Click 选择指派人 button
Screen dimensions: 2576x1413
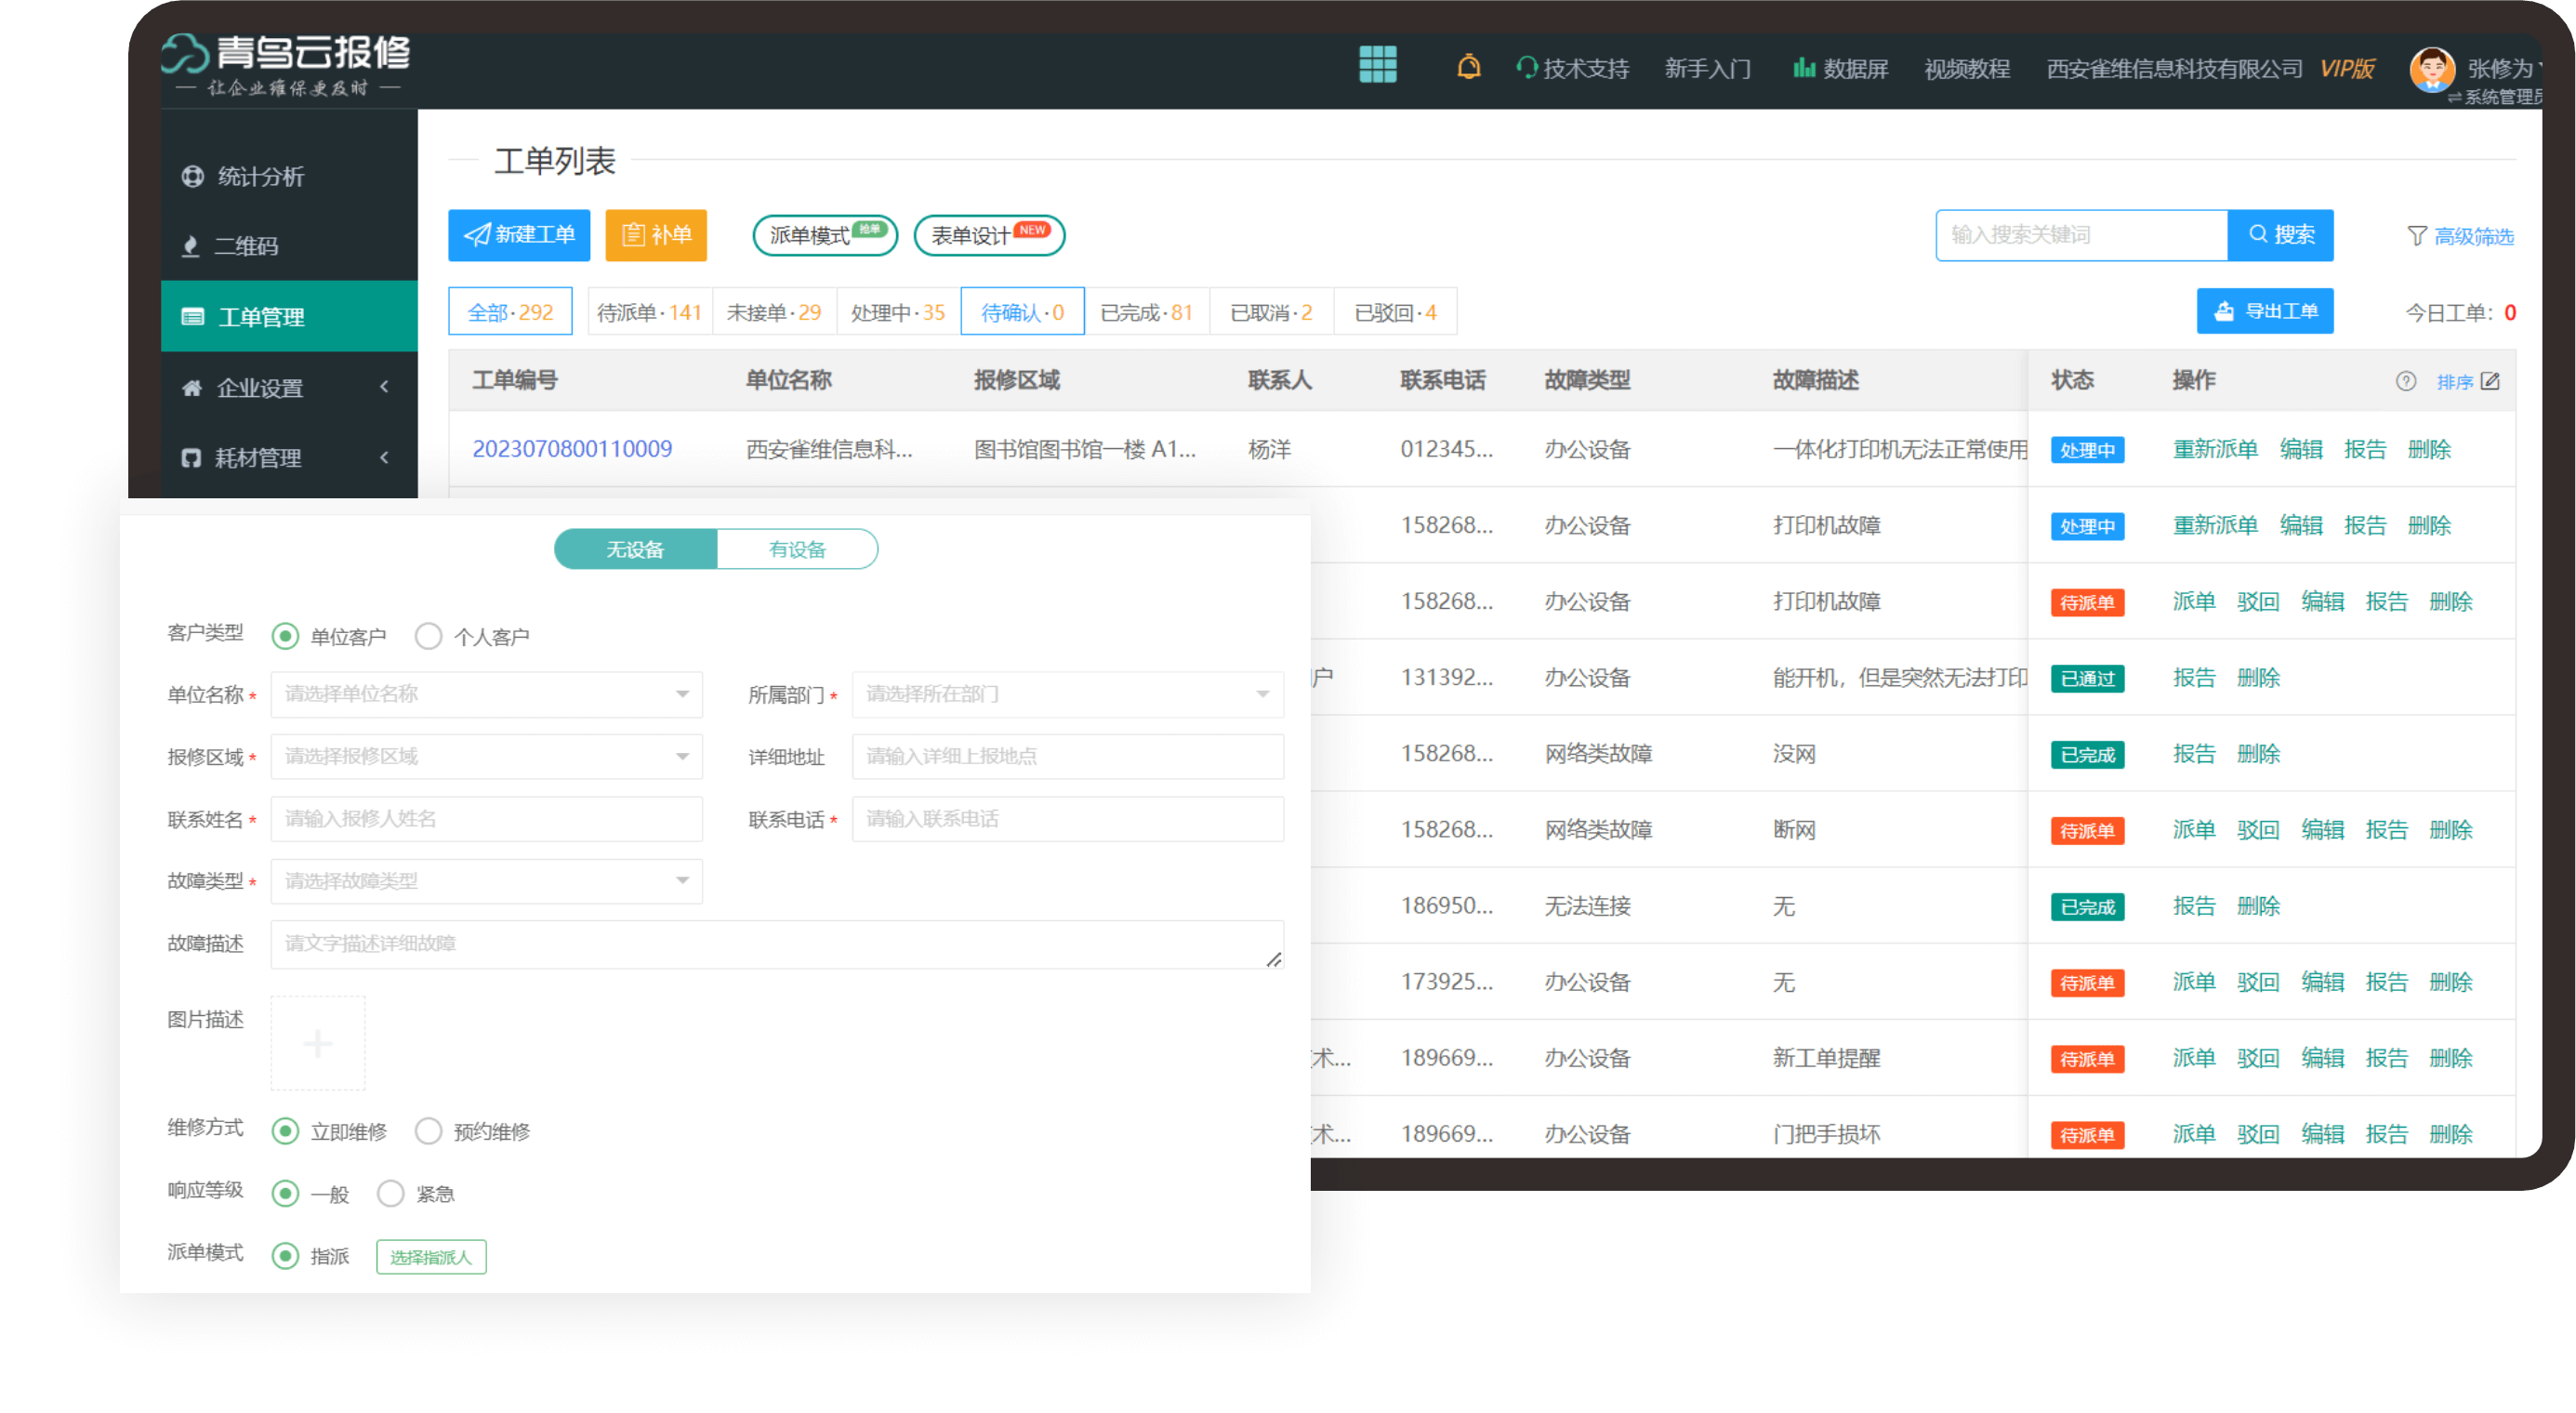coord(431,1257)
